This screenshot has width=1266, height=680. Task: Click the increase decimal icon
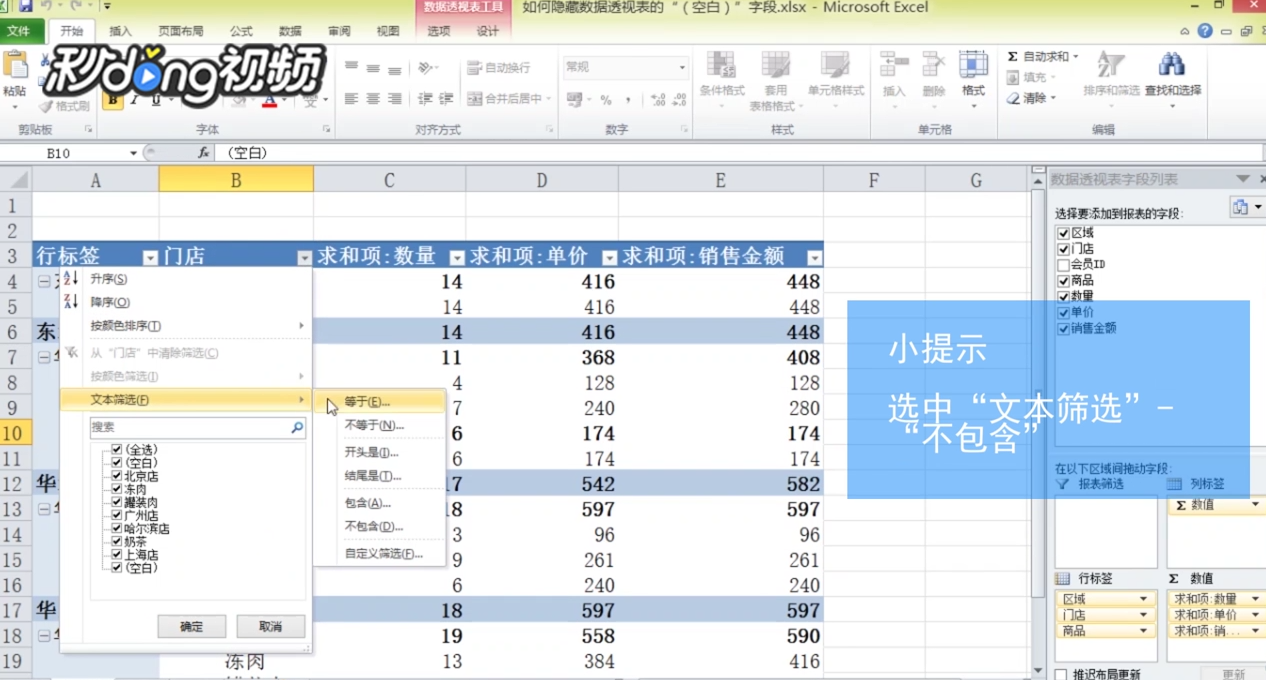coord(657,100)
